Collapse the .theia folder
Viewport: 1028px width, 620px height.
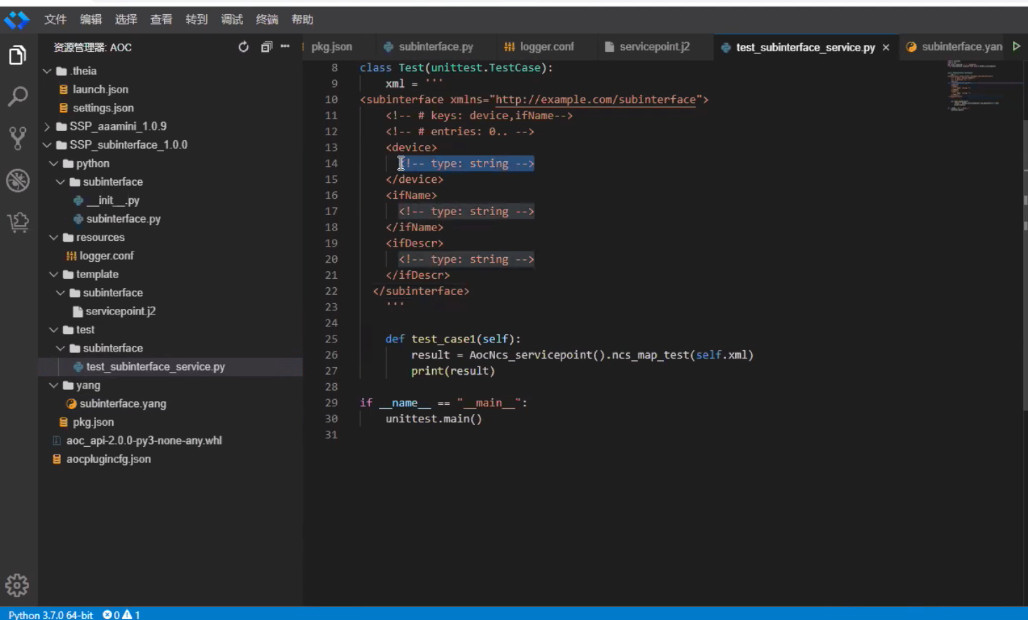click(46, 71)
